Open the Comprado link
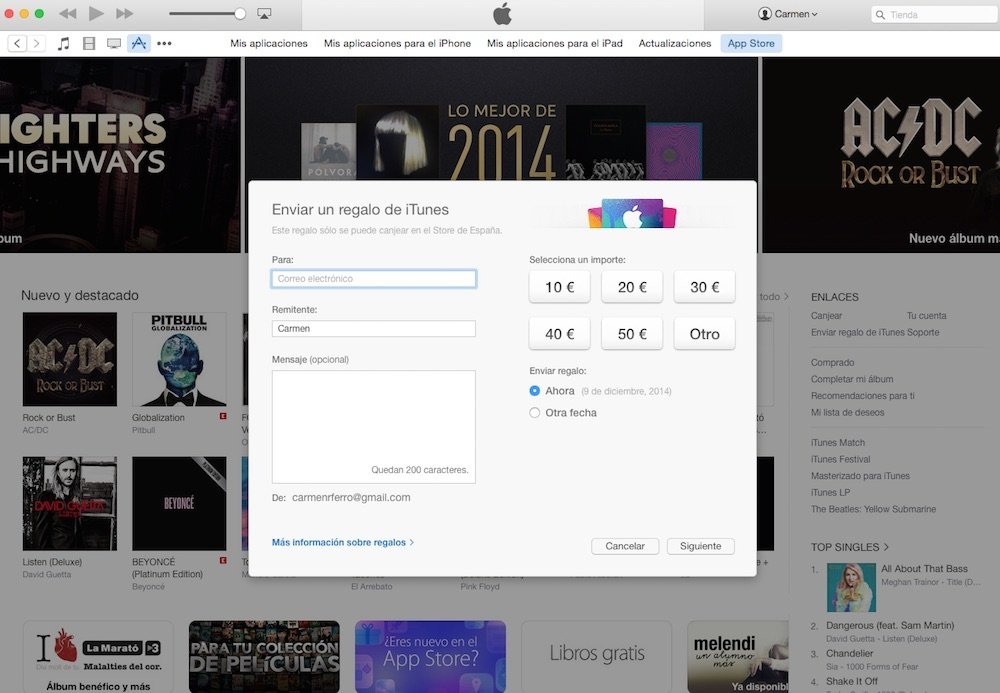Screen dimensions: 1000x693 tap(832, 362)
